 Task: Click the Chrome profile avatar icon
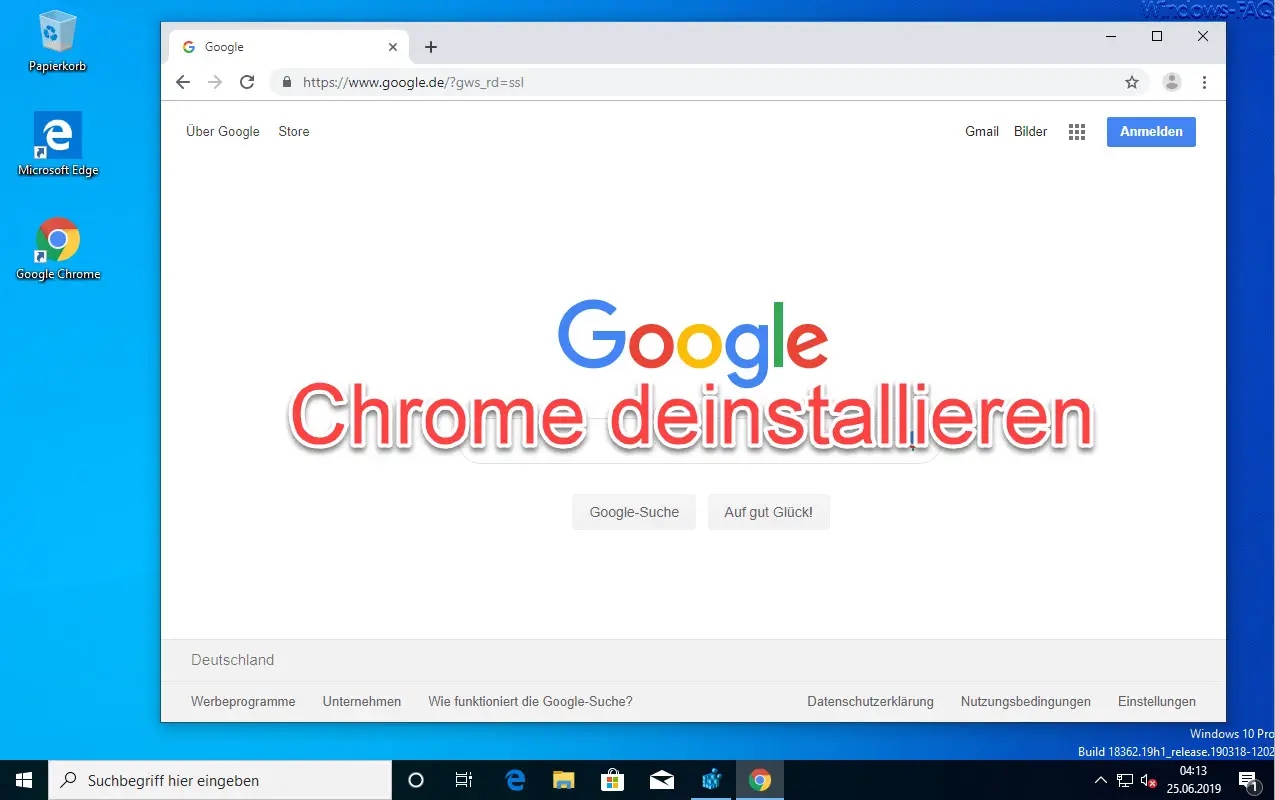1171,82
